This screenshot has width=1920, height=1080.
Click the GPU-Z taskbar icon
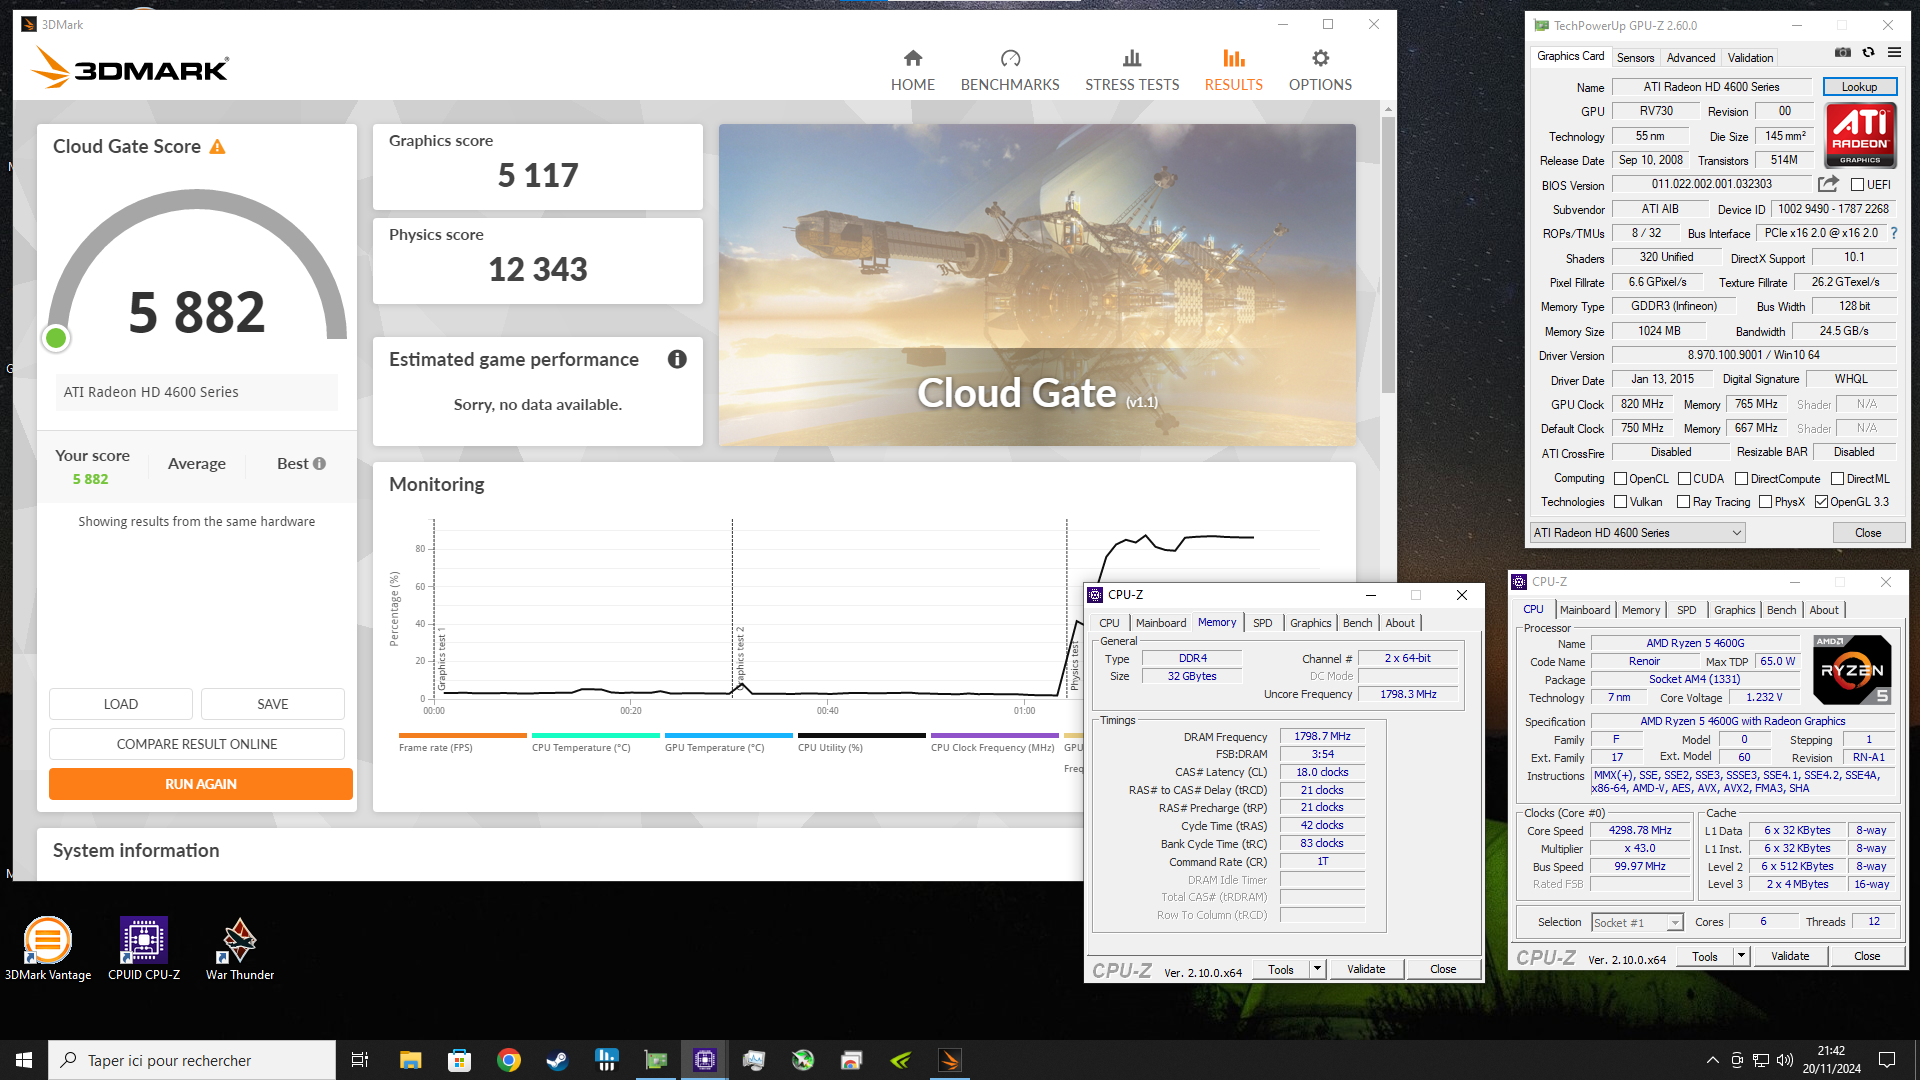(656, 1060)
